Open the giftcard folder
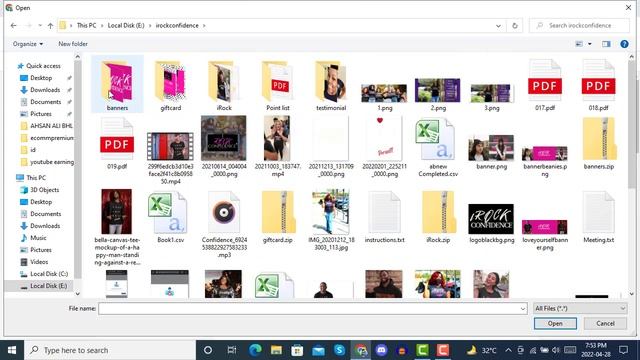This screenshot has height=360, width=640. tap(171, 85)
